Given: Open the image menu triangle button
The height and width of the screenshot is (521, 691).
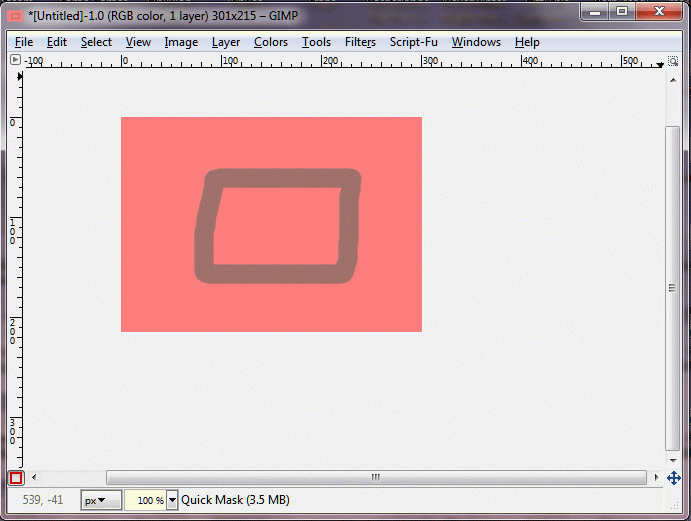Looking at the screenshot, I should (15, 60).
